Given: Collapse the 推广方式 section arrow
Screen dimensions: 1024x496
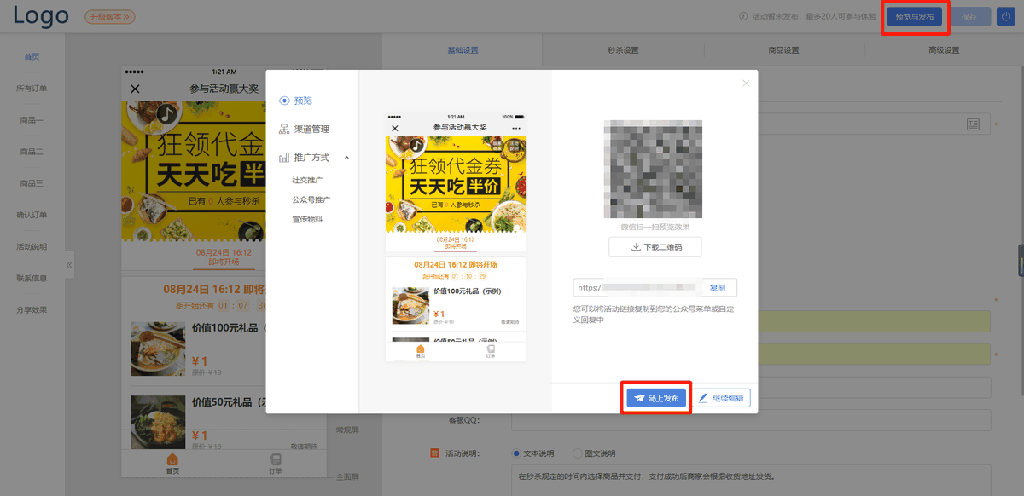Looking at the screenshot, I should pyautogui.click(x=347, y=157).
